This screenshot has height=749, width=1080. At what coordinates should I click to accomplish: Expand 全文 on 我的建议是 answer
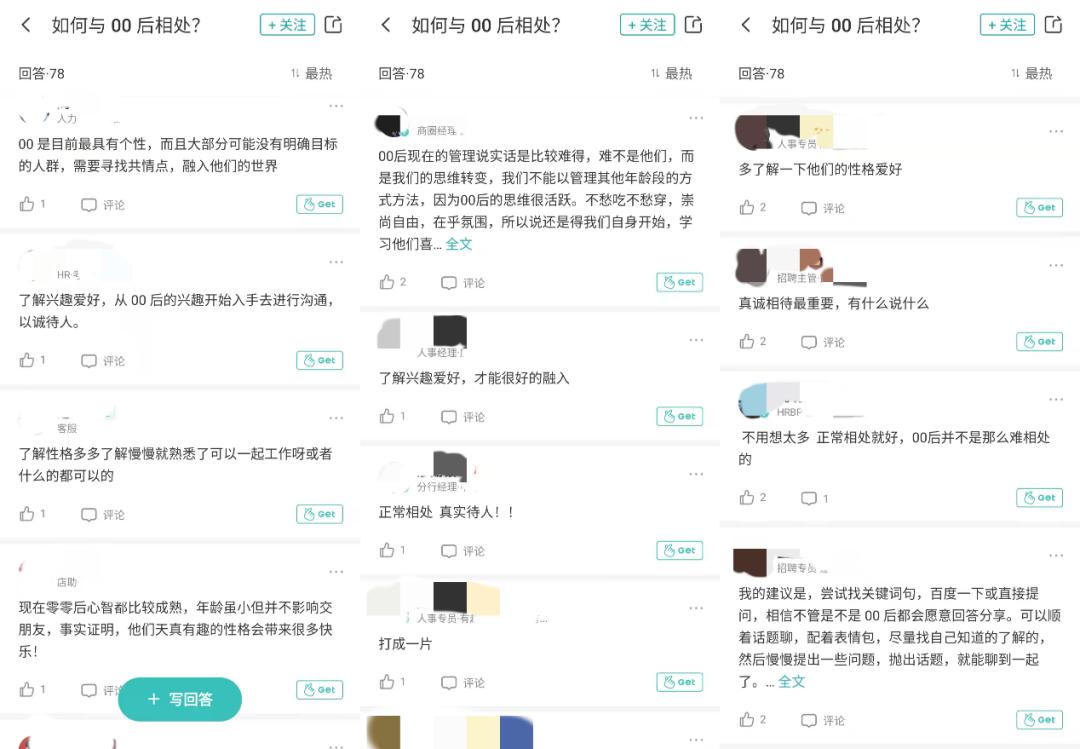(791, 681)
